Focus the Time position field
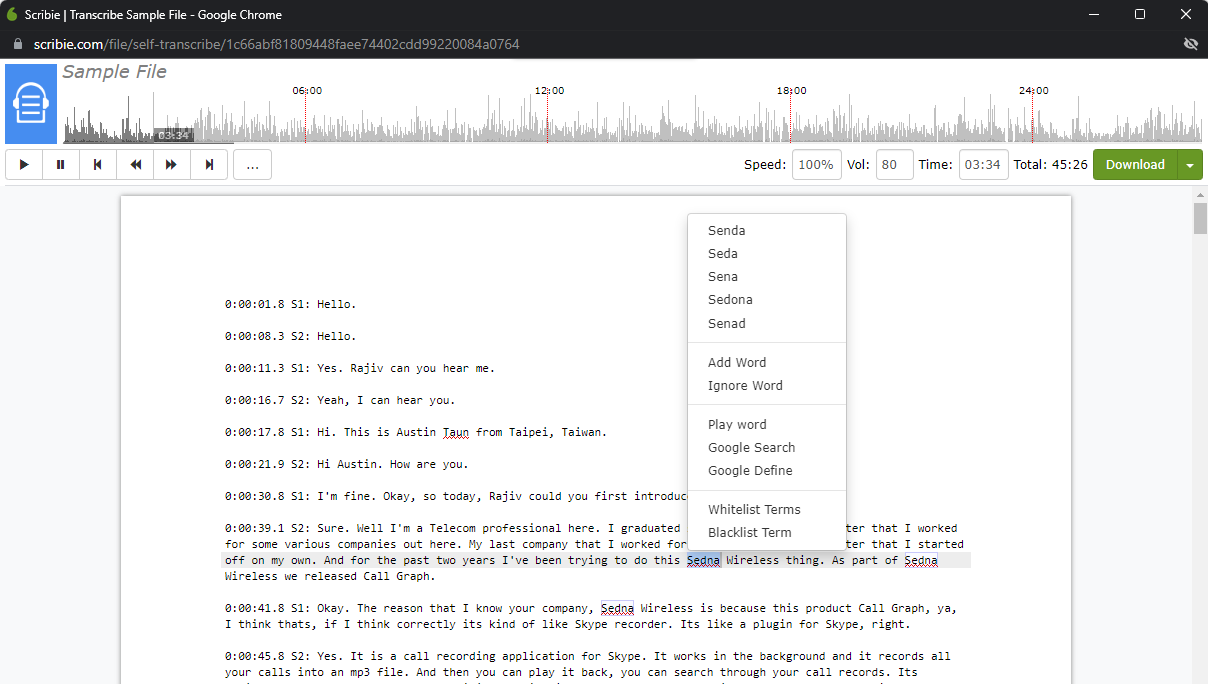The width and height of the screenshot is (1208, 684). 984,165
